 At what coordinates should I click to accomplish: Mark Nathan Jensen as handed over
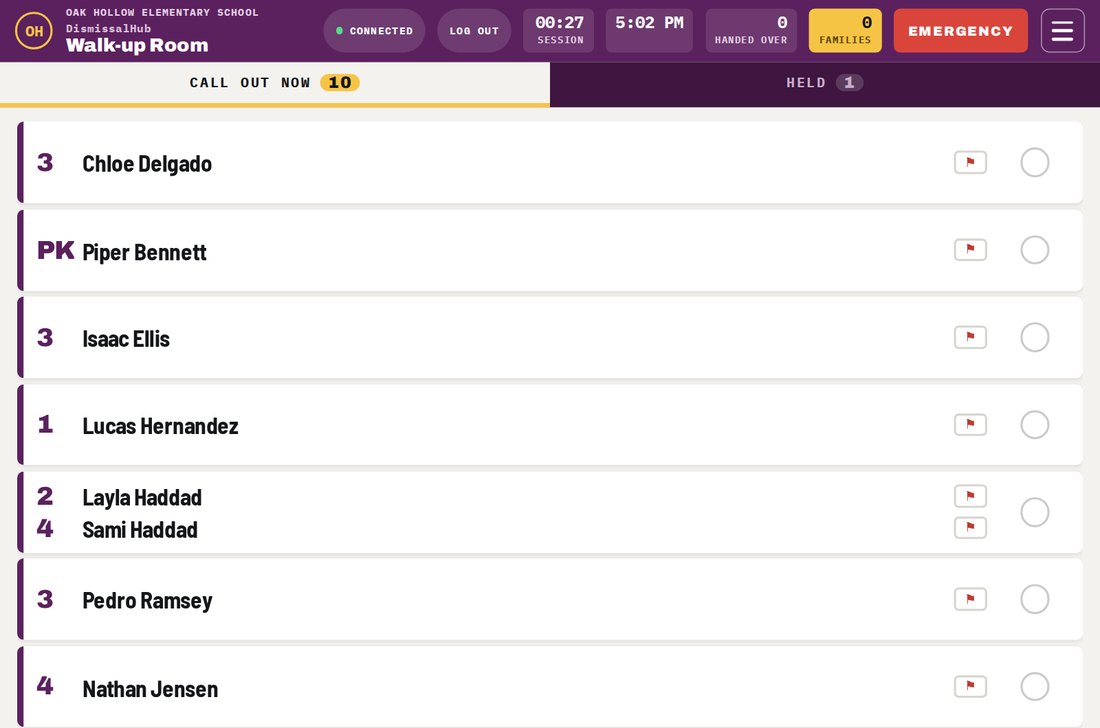pyautogui.click(x=1035, y=686)
